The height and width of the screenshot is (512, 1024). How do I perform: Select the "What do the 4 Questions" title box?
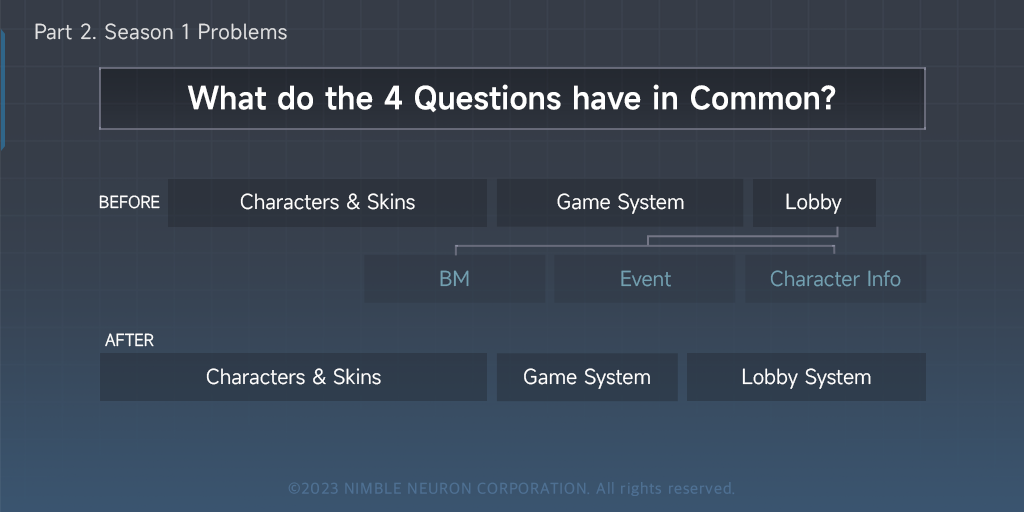coord(512,98)
